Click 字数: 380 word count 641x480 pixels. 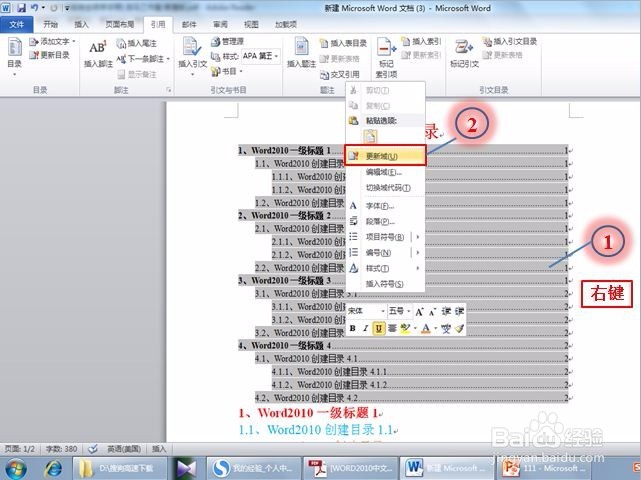[x=61, y=449]
